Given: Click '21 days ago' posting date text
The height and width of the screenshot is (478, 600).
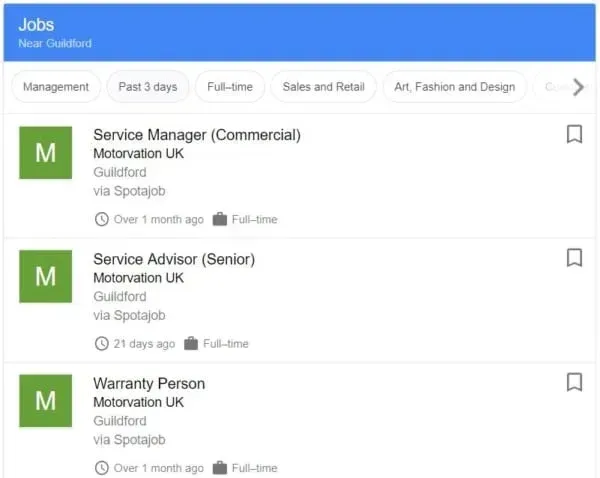Looking at the screenshot, I should coord(144,344).
